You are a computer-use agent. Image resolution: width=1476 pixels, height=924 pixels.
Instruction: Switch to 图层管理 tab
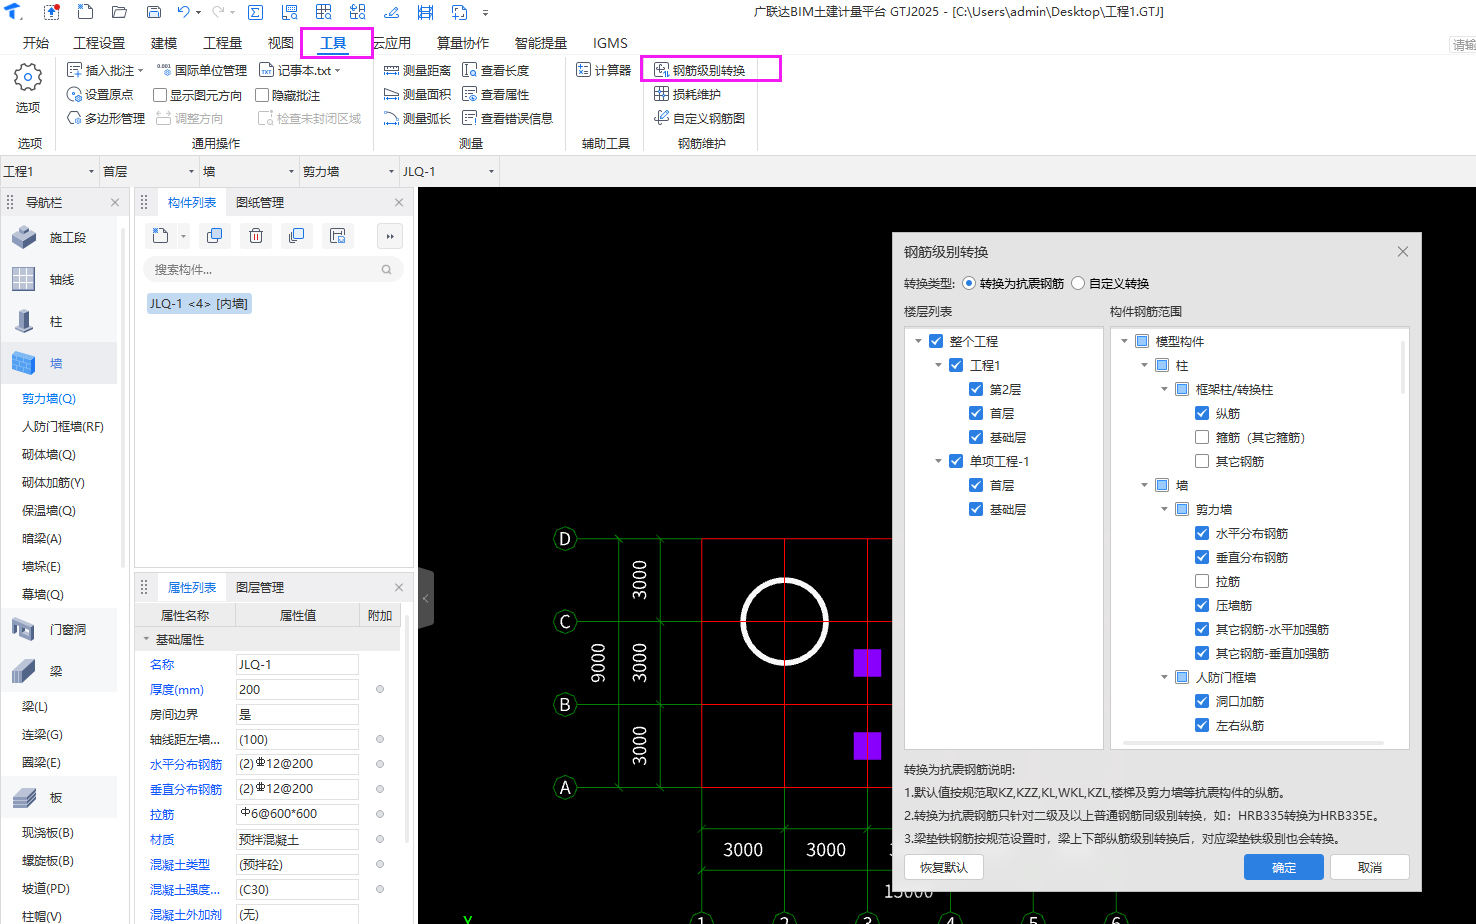click(260, 587)
